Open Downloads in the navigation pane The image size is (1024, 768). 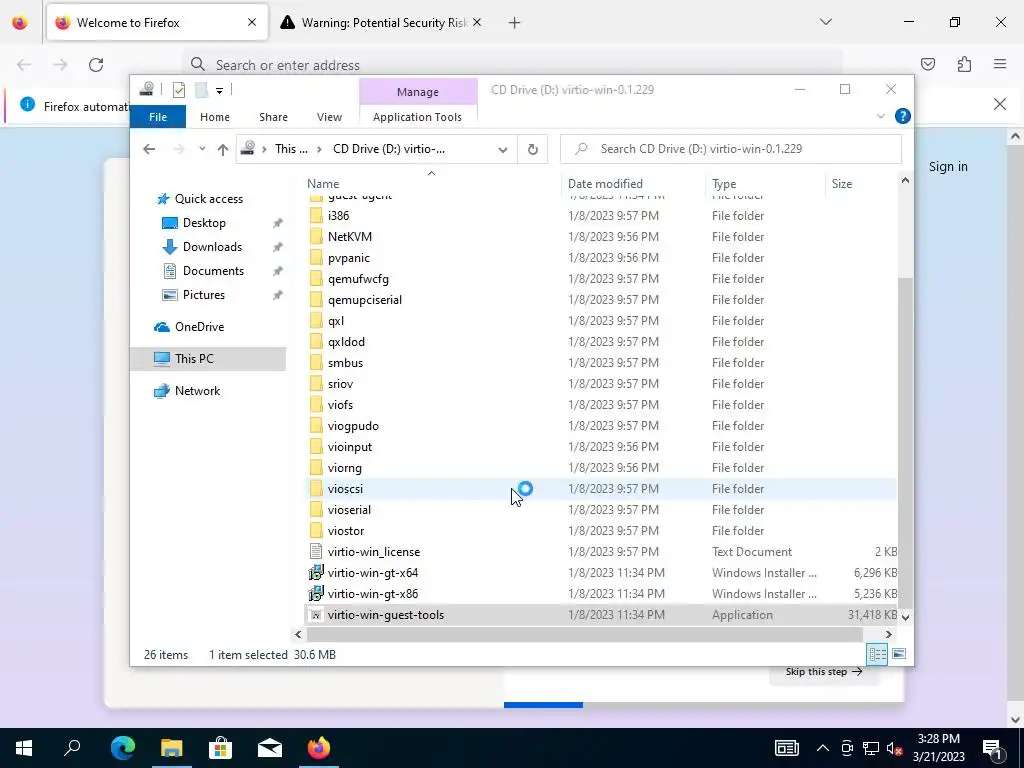[212, 247]
